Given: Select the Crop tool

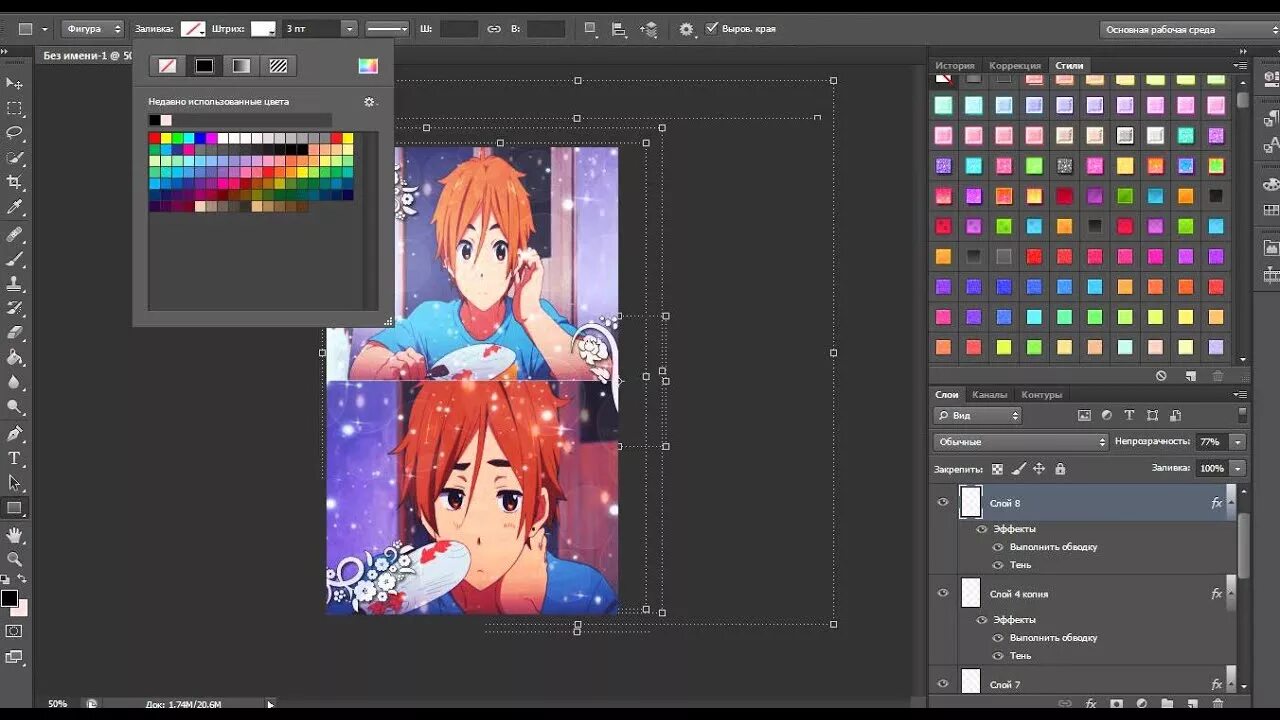Looking at the screenshot, I should tap(14, 183).
